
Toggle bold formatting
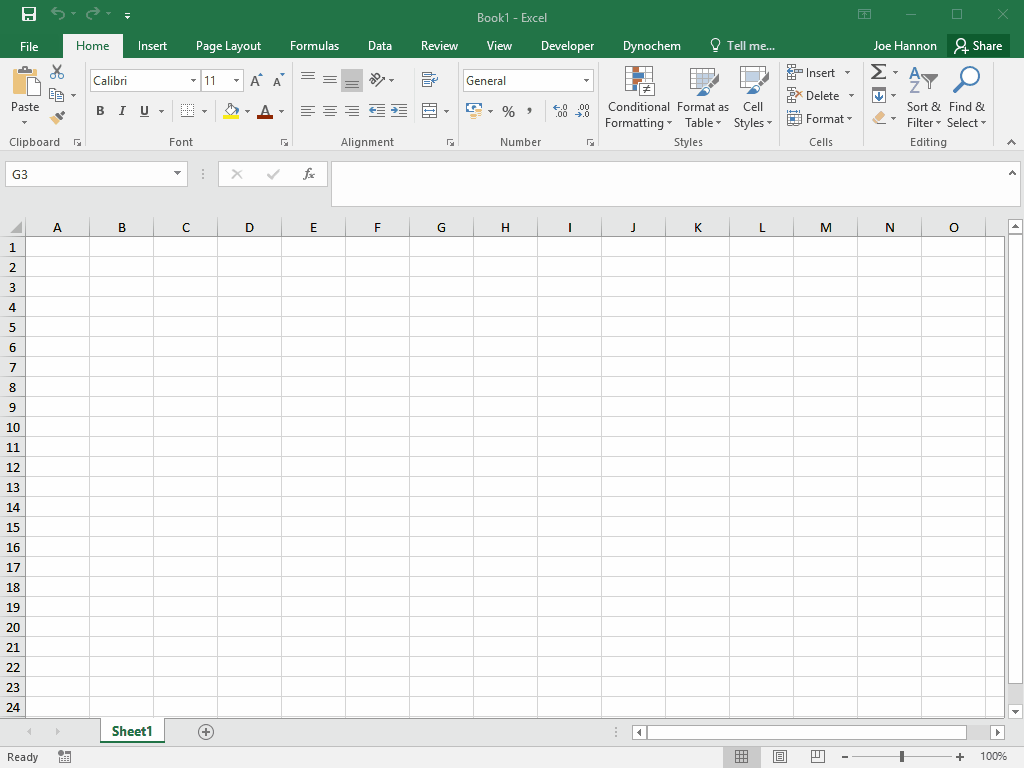click(100, 111)
